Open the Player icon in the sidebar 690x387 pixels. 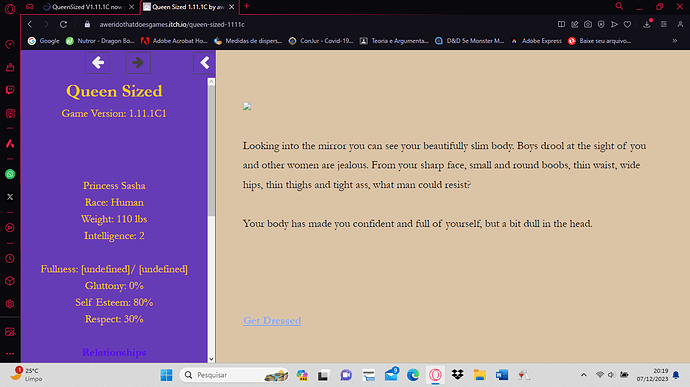[x=10, y=228]
